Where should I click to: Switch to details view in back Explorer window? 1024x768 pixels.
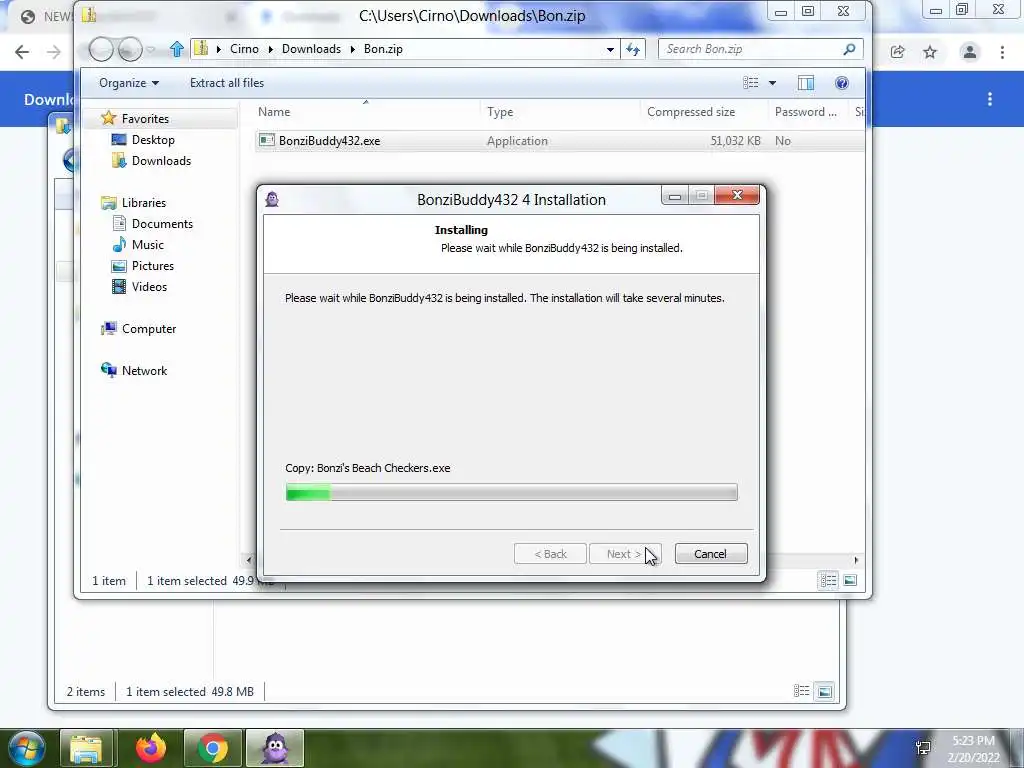(802, 691)
